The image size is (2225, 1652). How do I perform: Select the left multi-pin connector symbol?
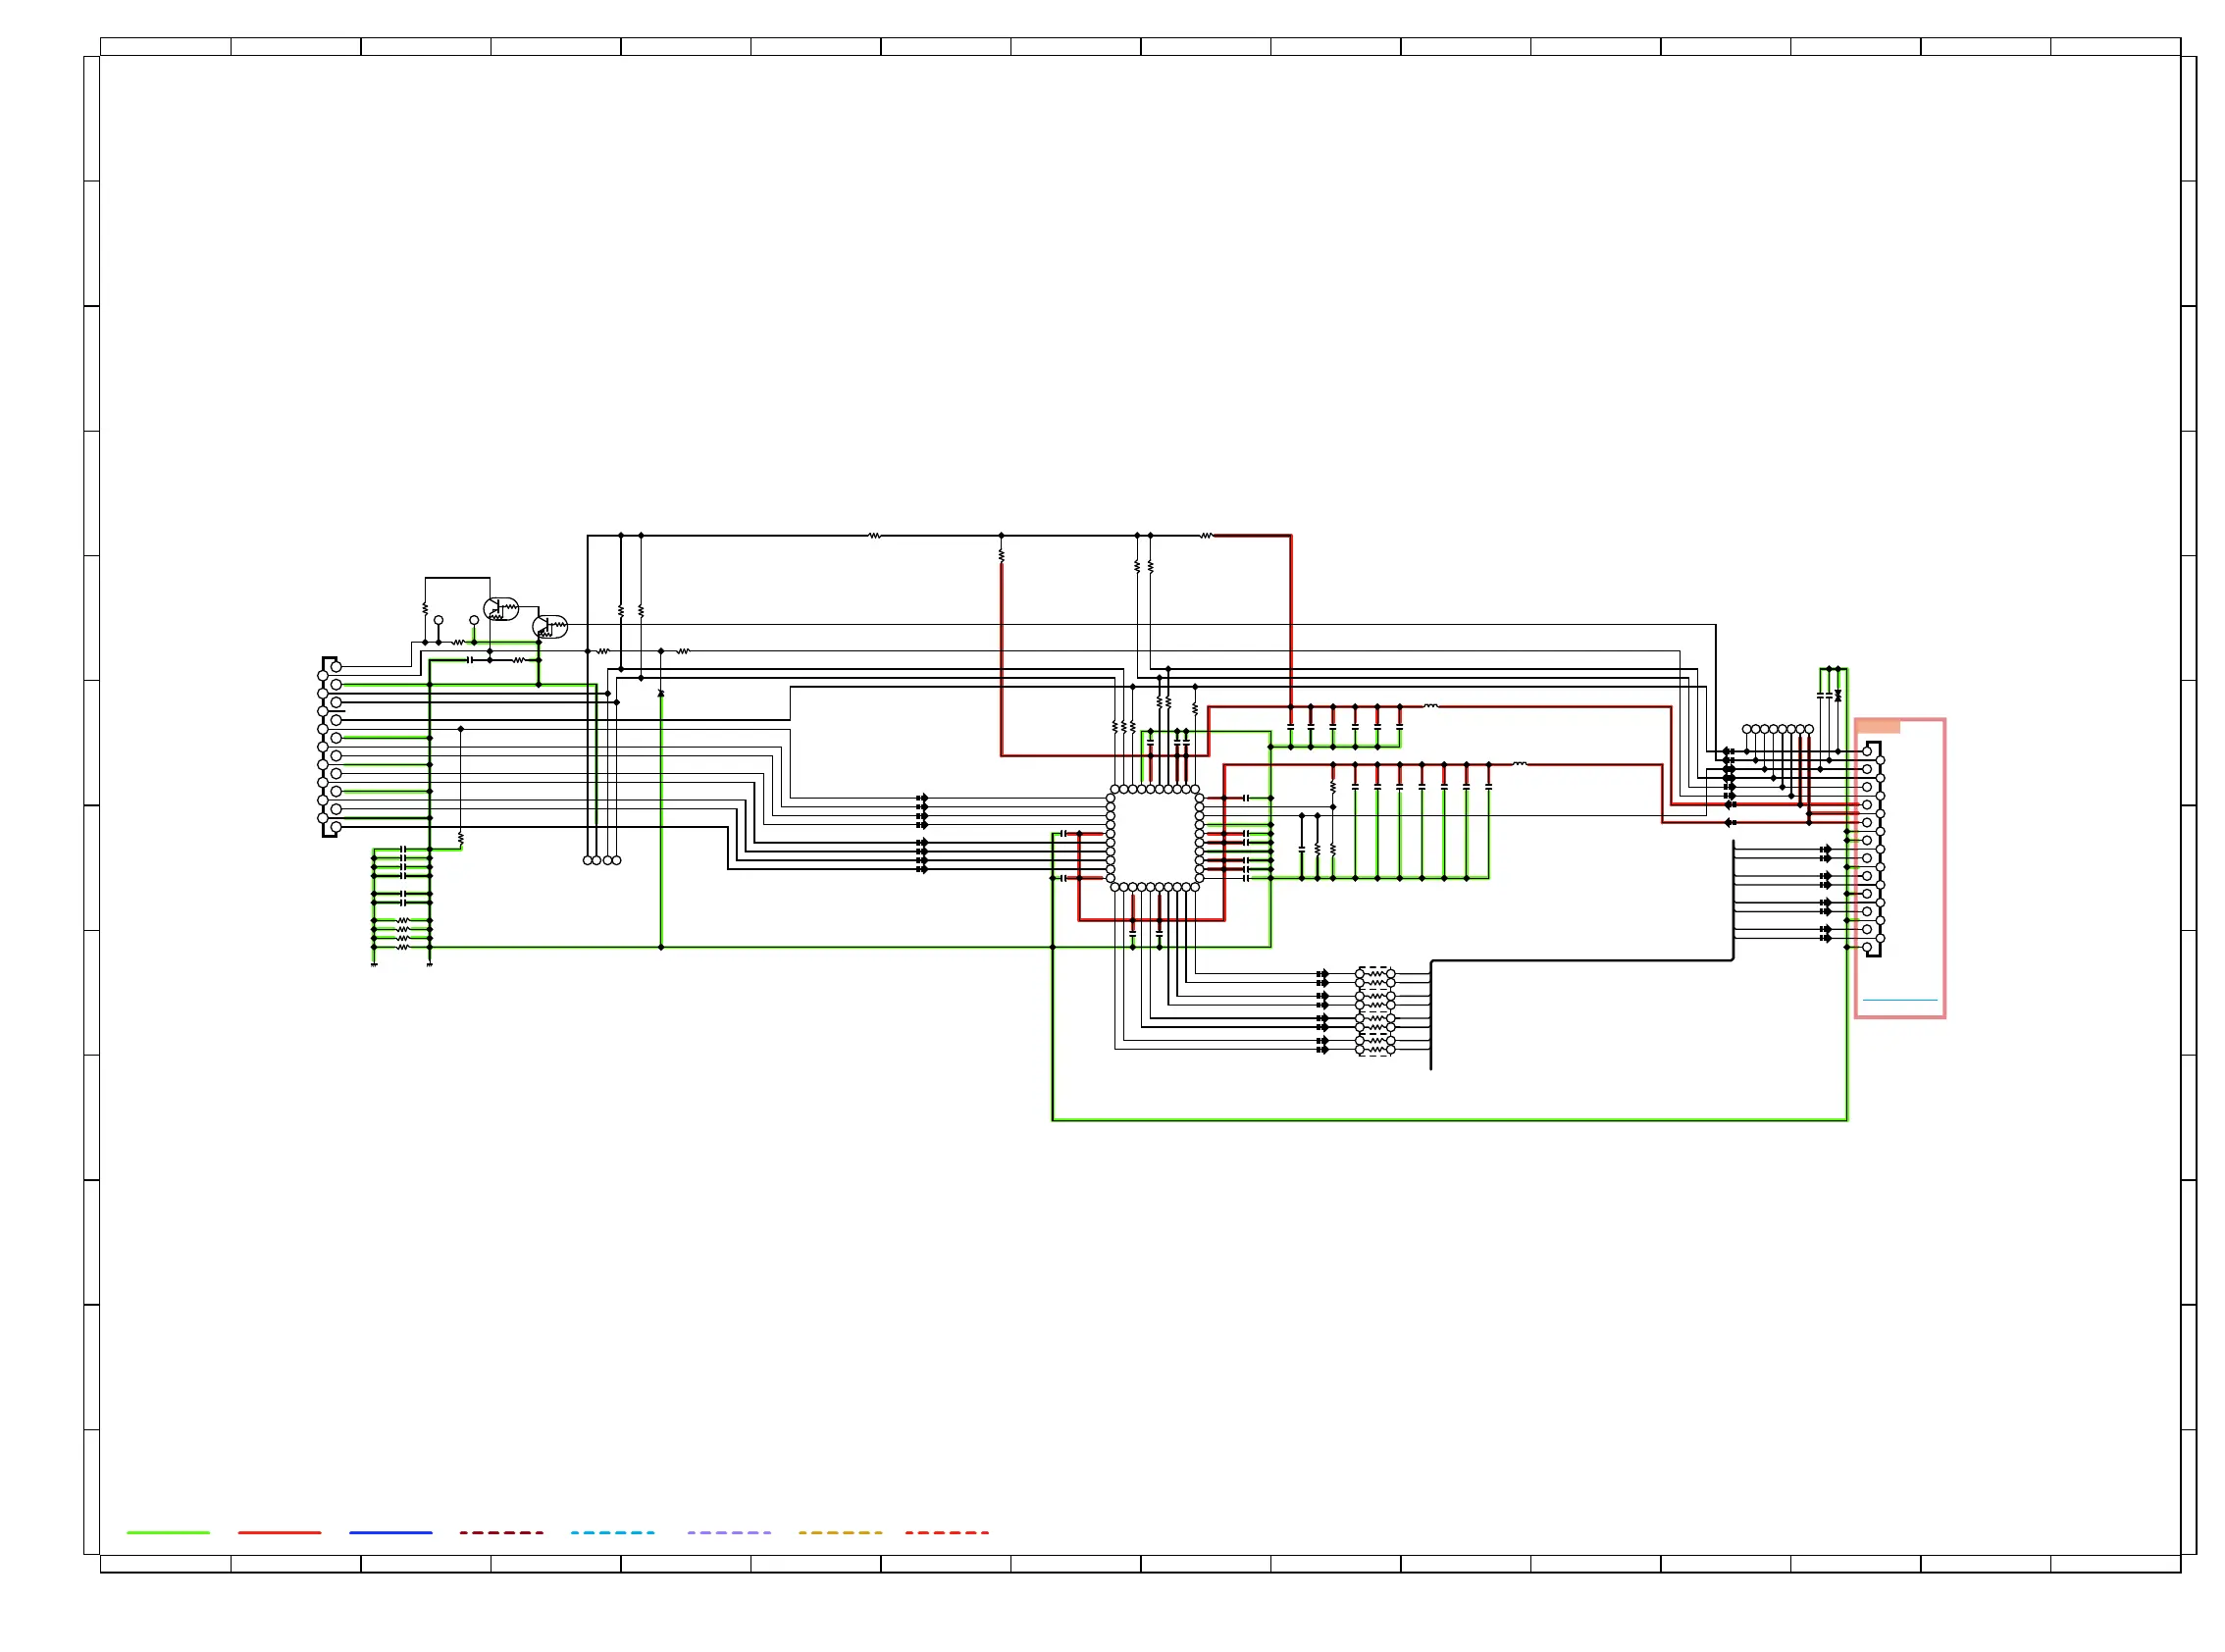[x=330, y=747]
